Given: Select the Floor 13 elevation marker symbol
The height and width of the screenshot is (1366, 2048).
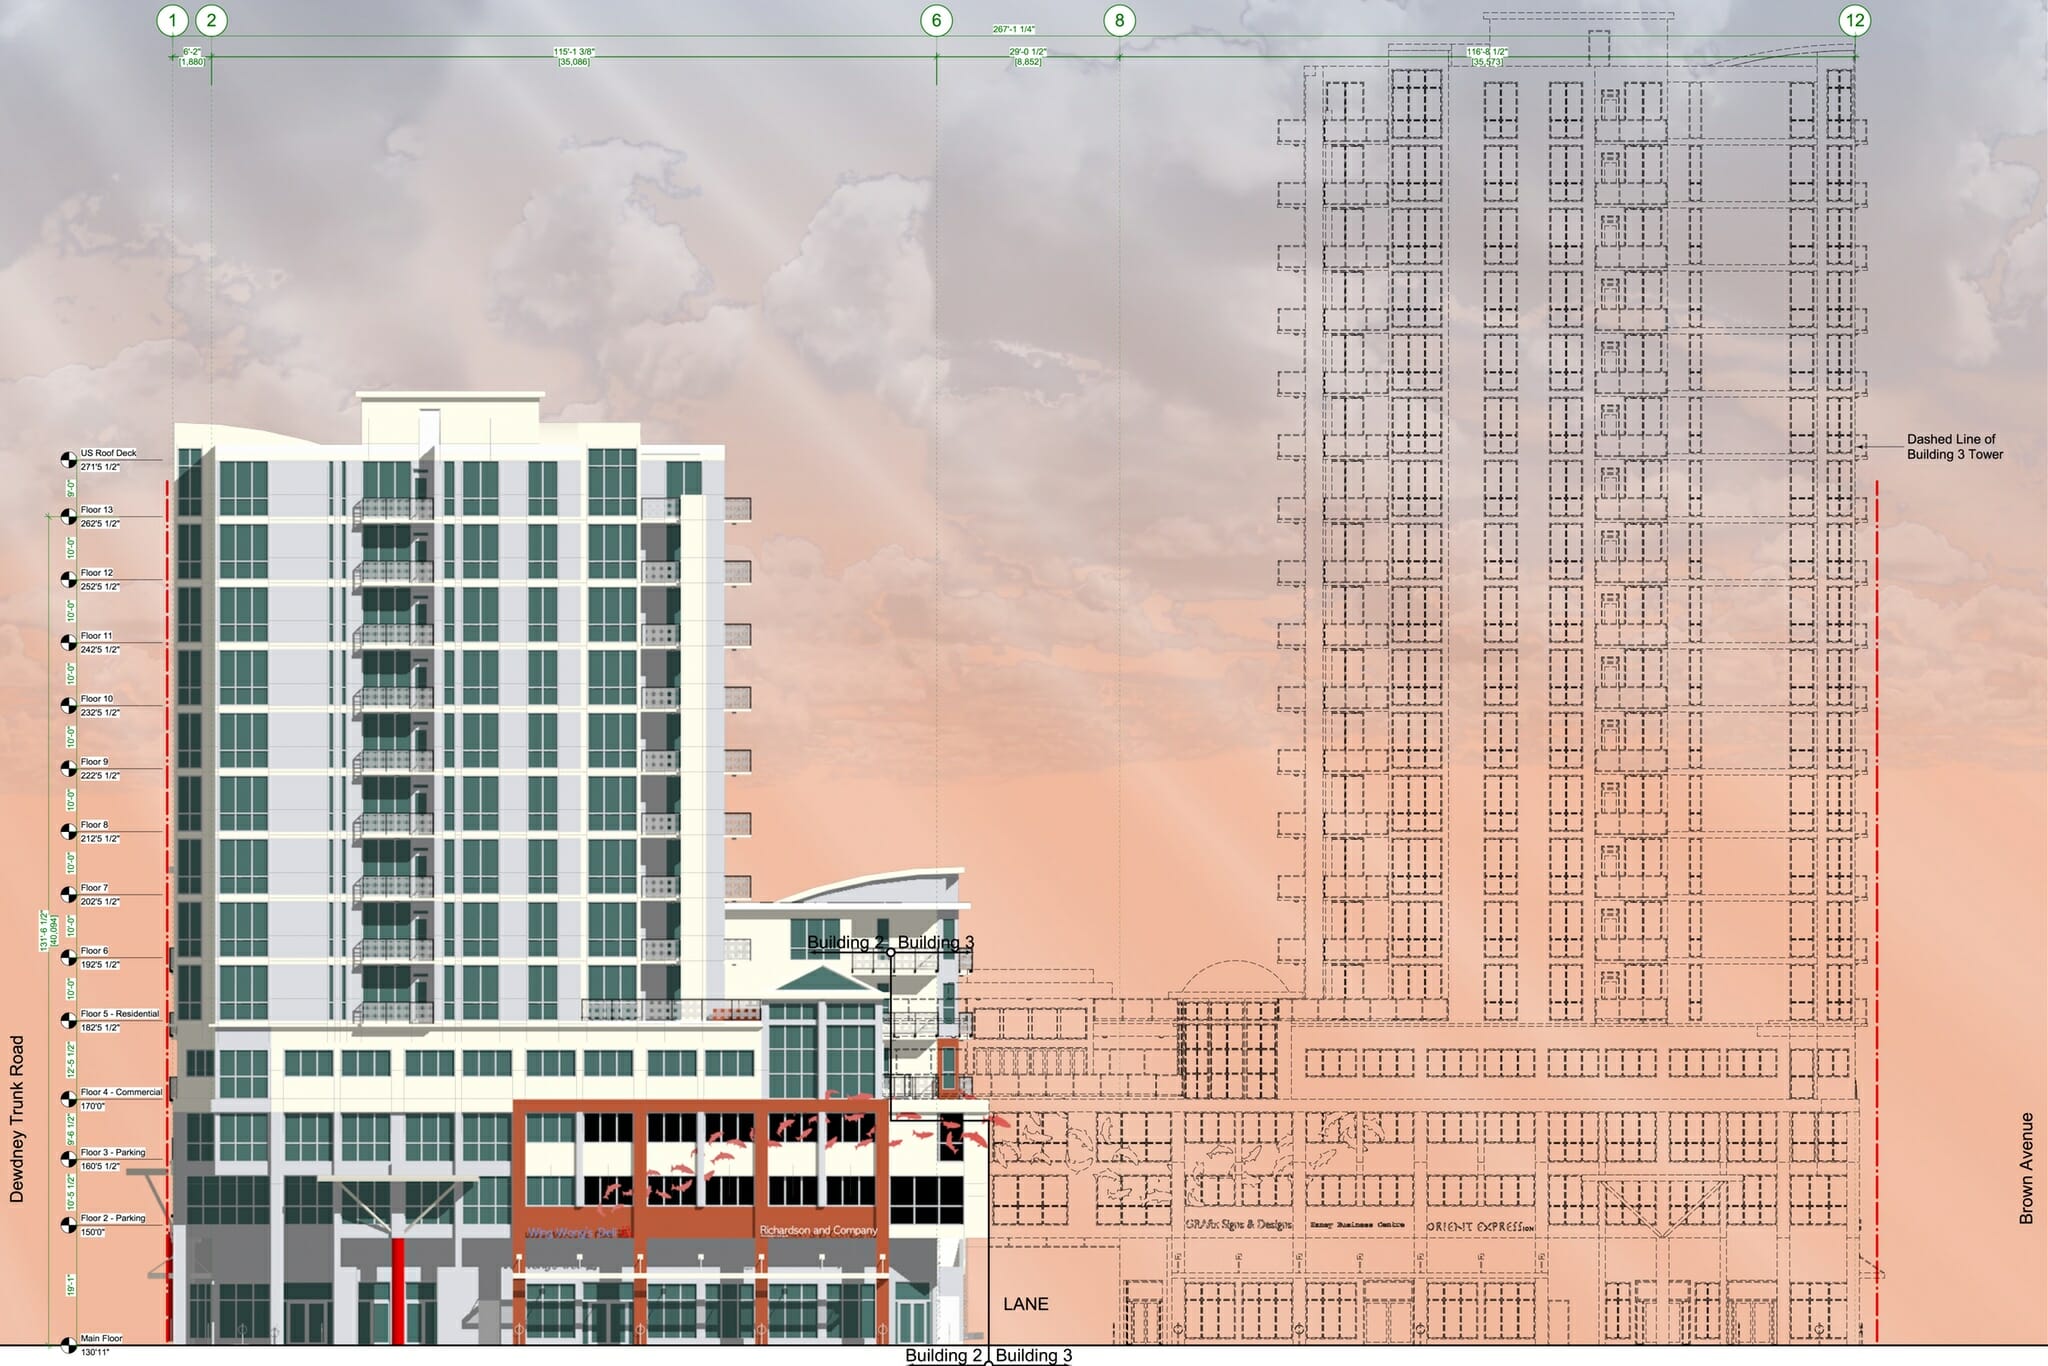Looking at the screenshot, I should coord(68,517).
